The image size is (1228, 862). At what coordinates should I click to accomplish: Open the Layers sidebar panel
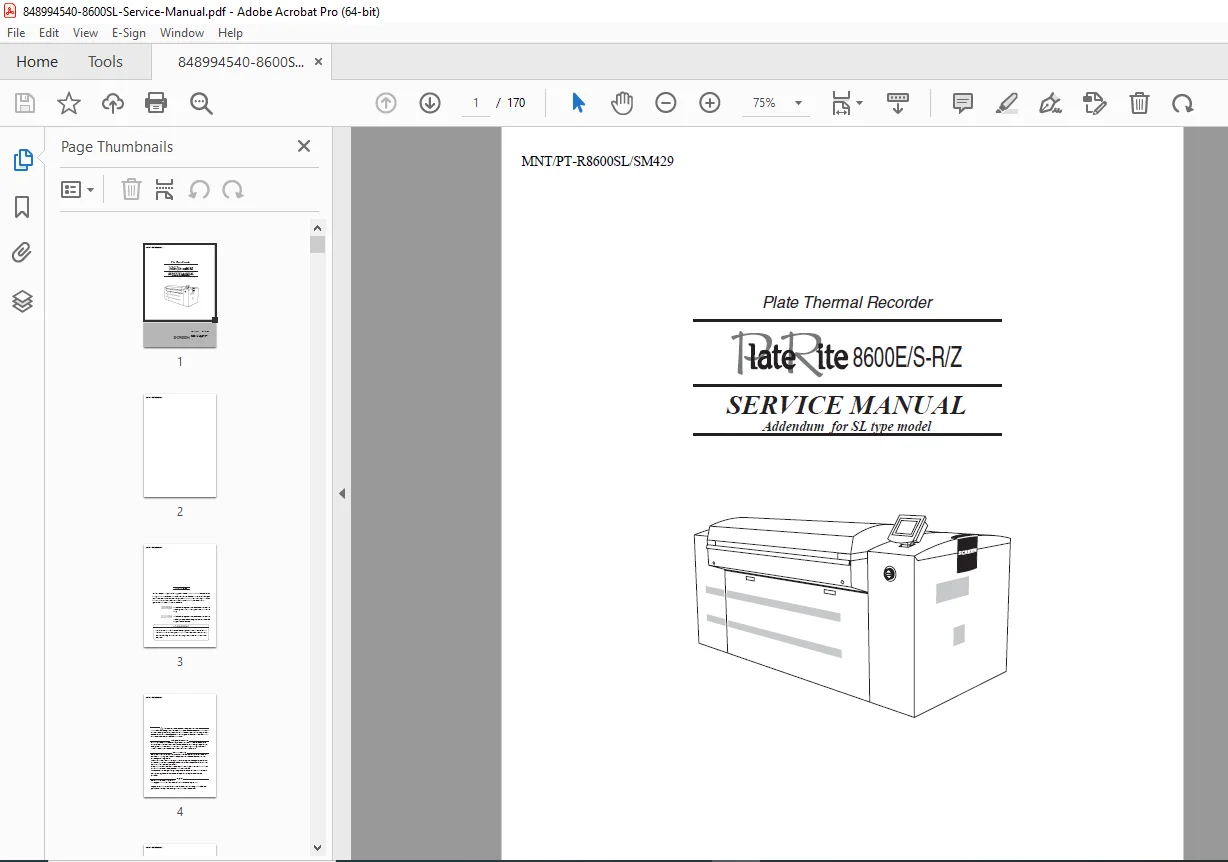click(22, 301)
